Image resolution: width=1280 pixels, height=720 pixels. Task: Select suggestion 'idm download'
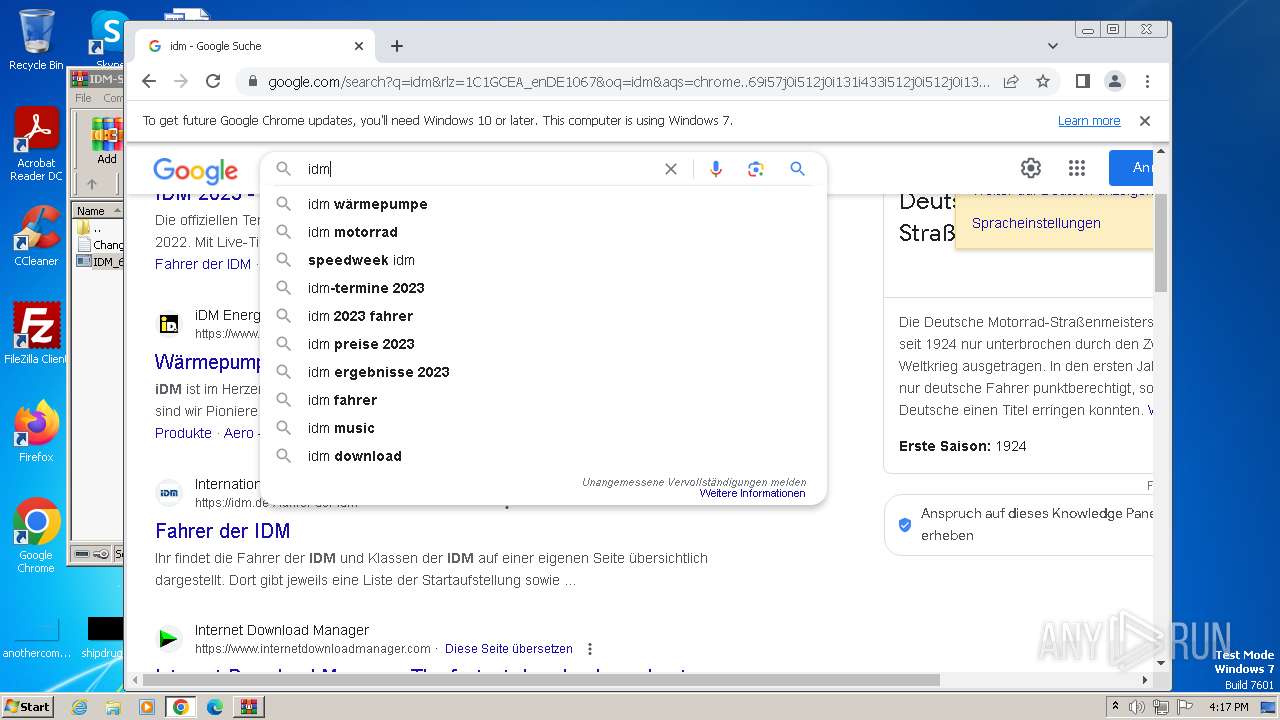(543, 456)
